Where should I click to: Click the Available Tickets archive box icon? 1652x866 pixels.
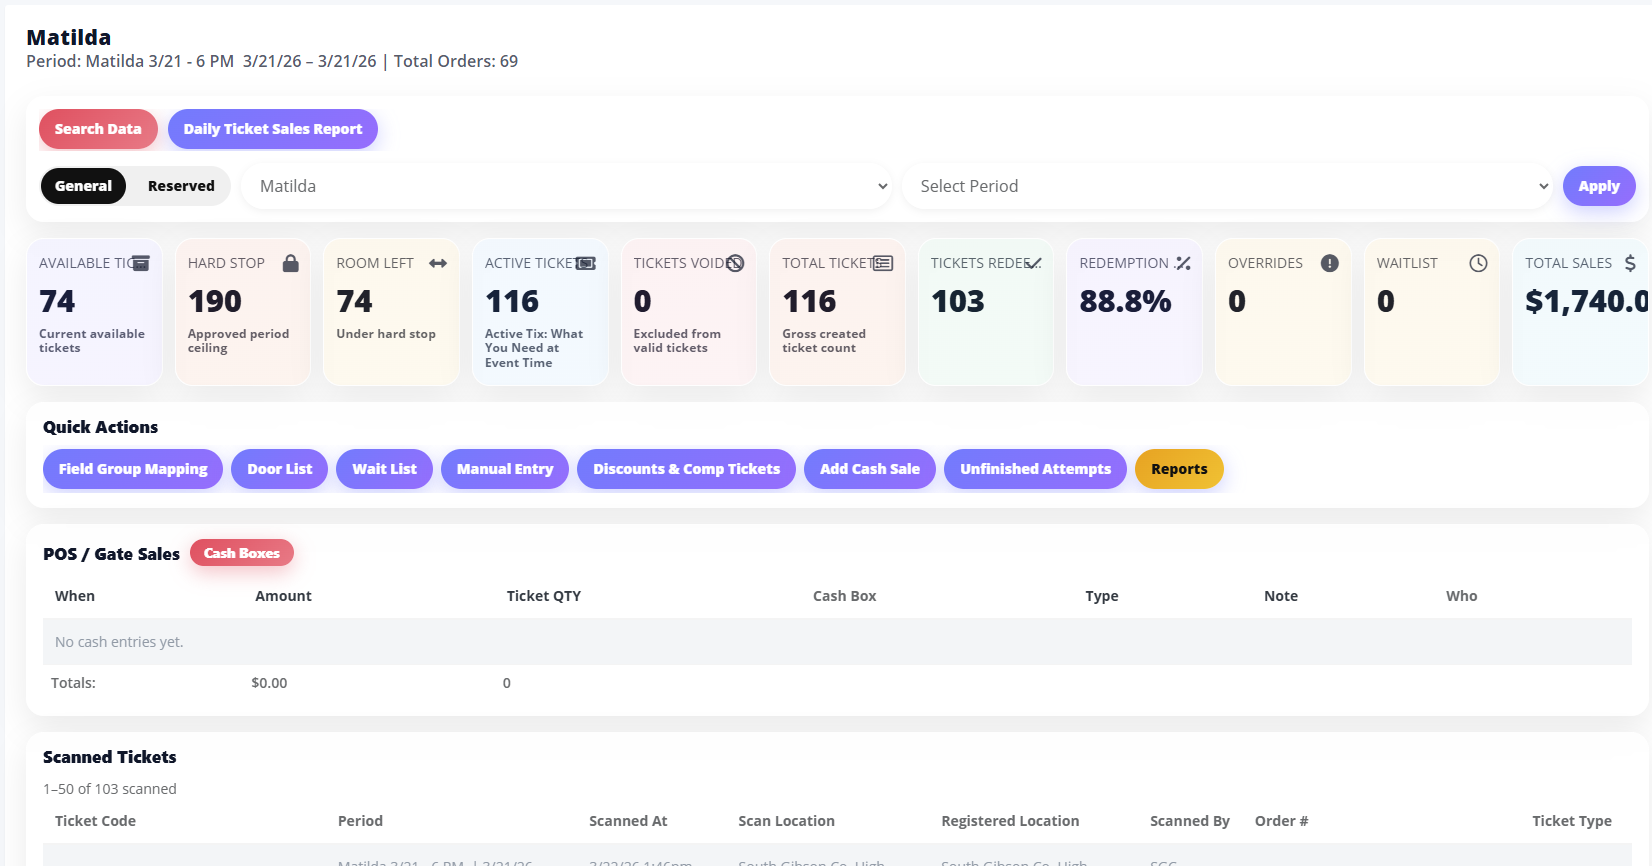coord(141,263)
